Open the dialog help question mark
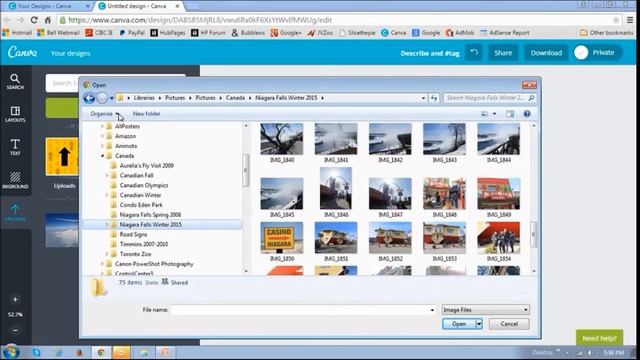The height and width of the screenshot is (360, 640). tap(527, 114)
